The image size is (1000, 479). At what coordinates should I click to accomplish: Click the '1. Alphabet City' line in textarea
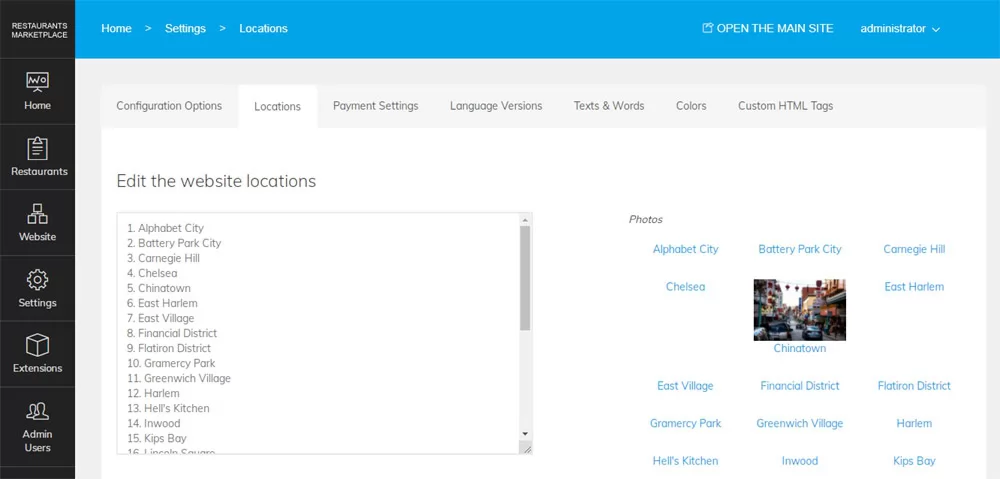(166, 228)
